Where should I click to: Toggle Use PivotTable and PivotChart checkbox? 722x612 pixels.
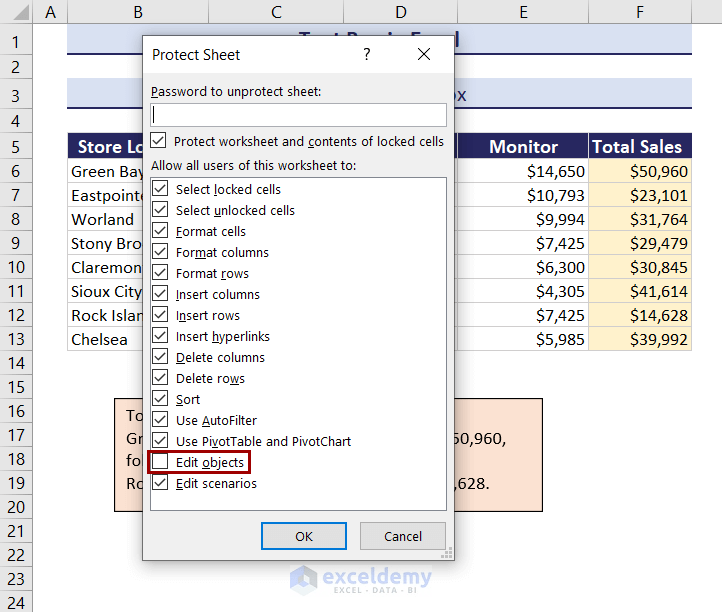[x=160, y=441]
